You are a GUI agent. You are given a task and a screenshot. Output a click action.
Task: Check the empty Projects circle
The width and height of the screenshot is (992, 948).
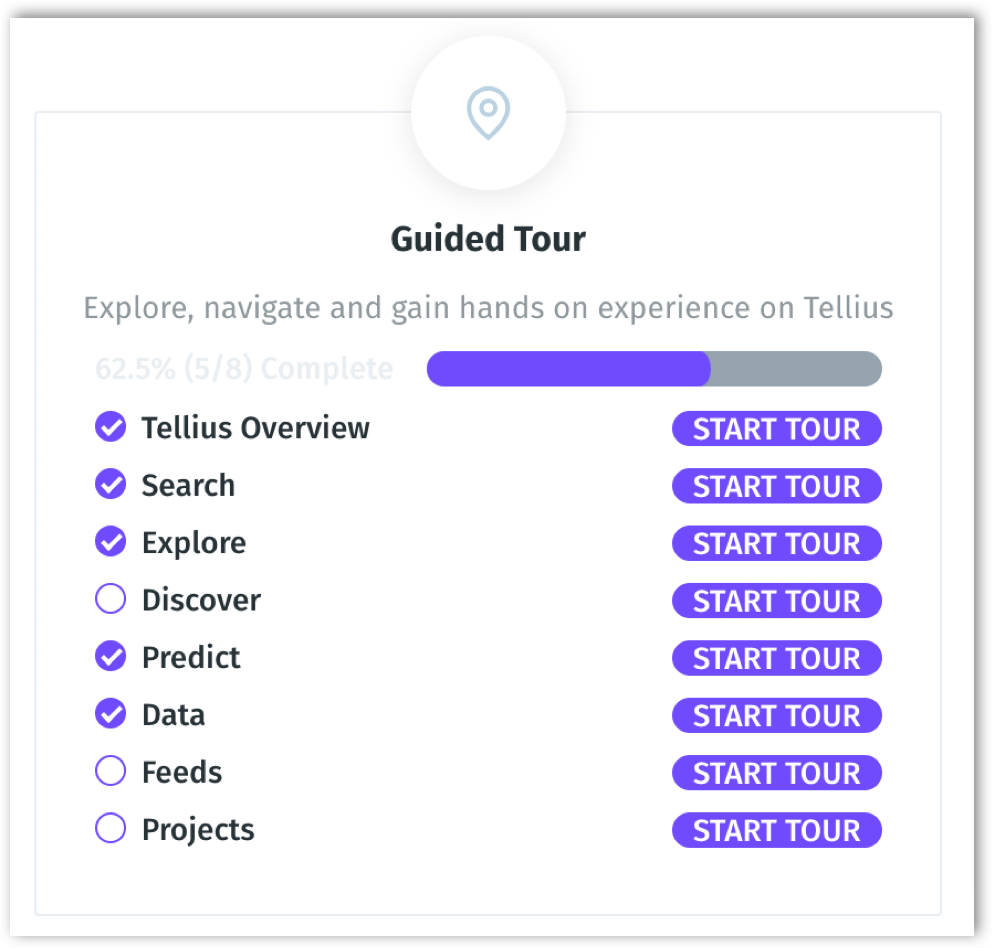tap(110, 829)
